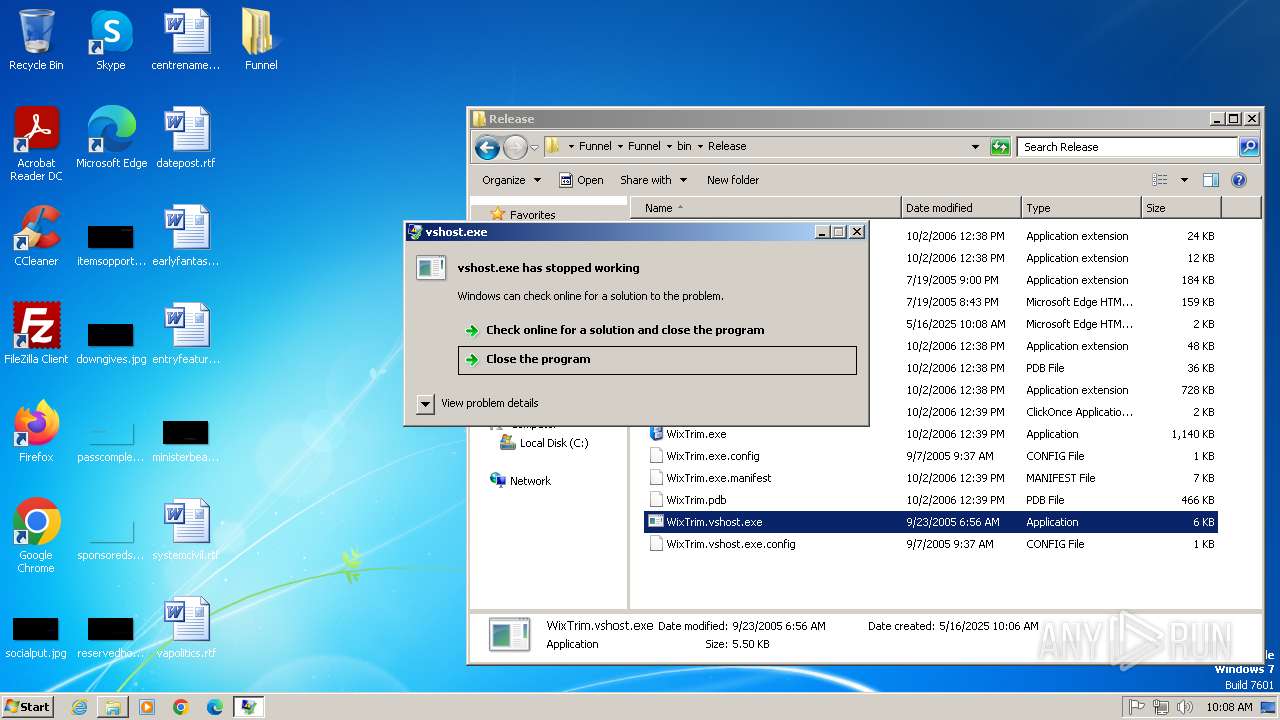Open earlyfantas document on desktop
The height and width of the screenshot is (720, 1280).
click(x=186, y=236)
